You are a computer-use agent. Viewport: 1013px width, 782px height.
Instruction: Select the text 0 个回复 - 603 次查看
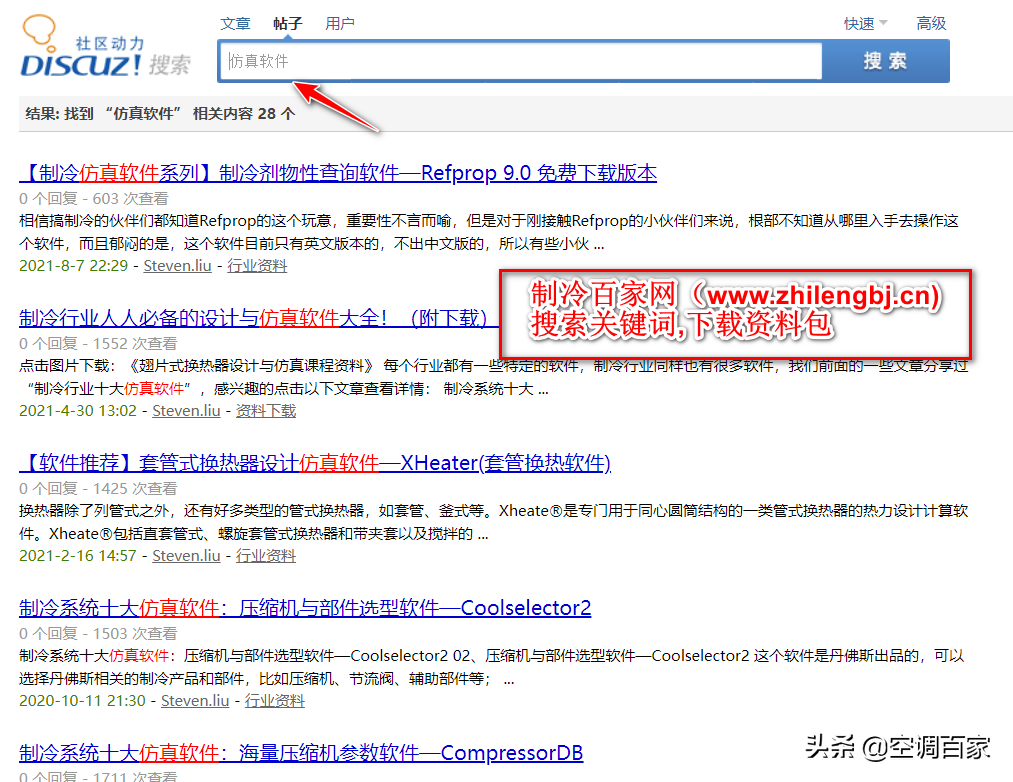(x=94, y=198)
